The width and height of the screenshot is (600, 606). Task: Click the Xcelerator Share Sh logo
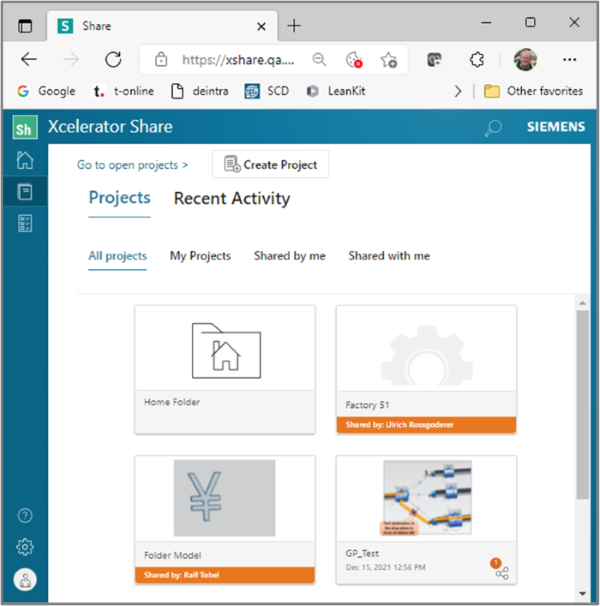click(25, 127)
